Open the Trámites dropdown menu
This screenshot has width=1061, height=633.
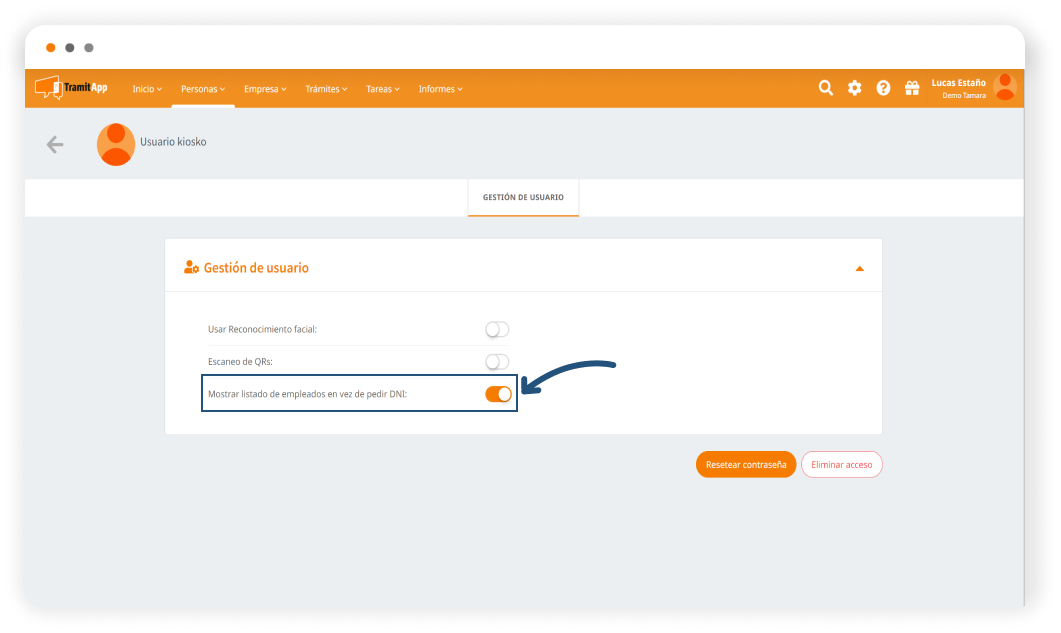pos(326,89)
